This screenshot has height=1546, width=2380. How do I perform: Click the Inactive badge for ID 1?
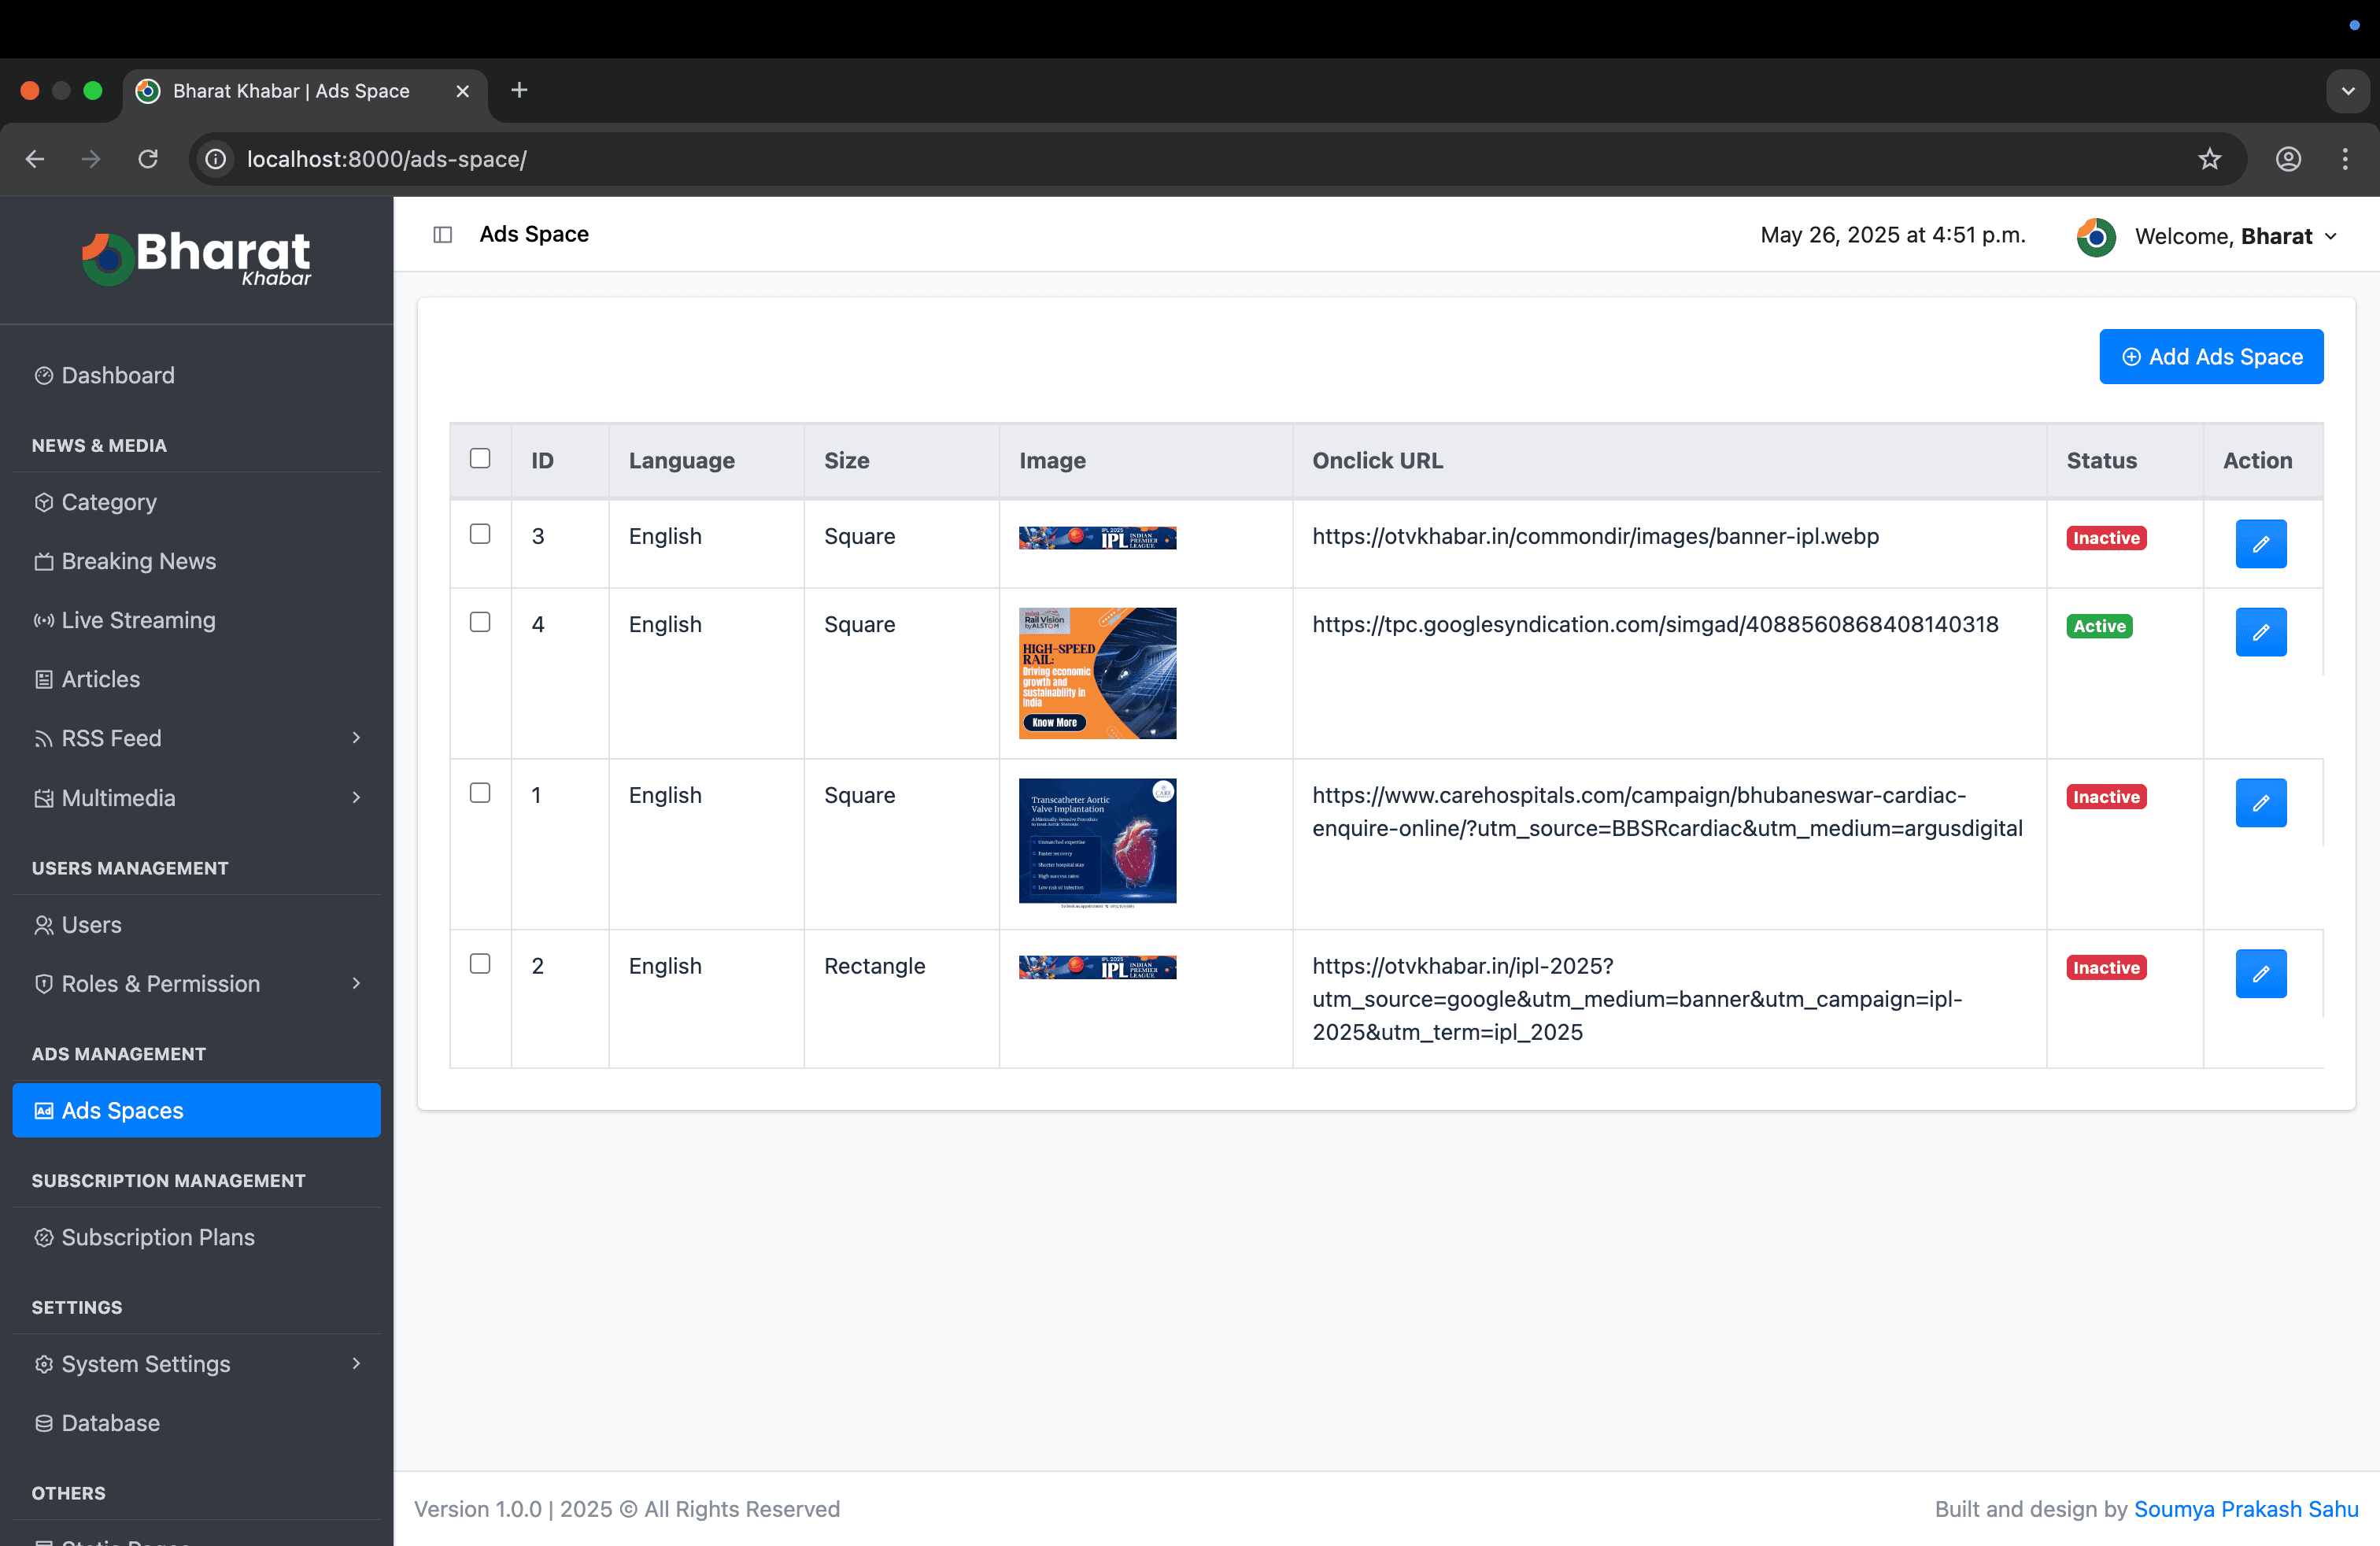[2105, 797]
